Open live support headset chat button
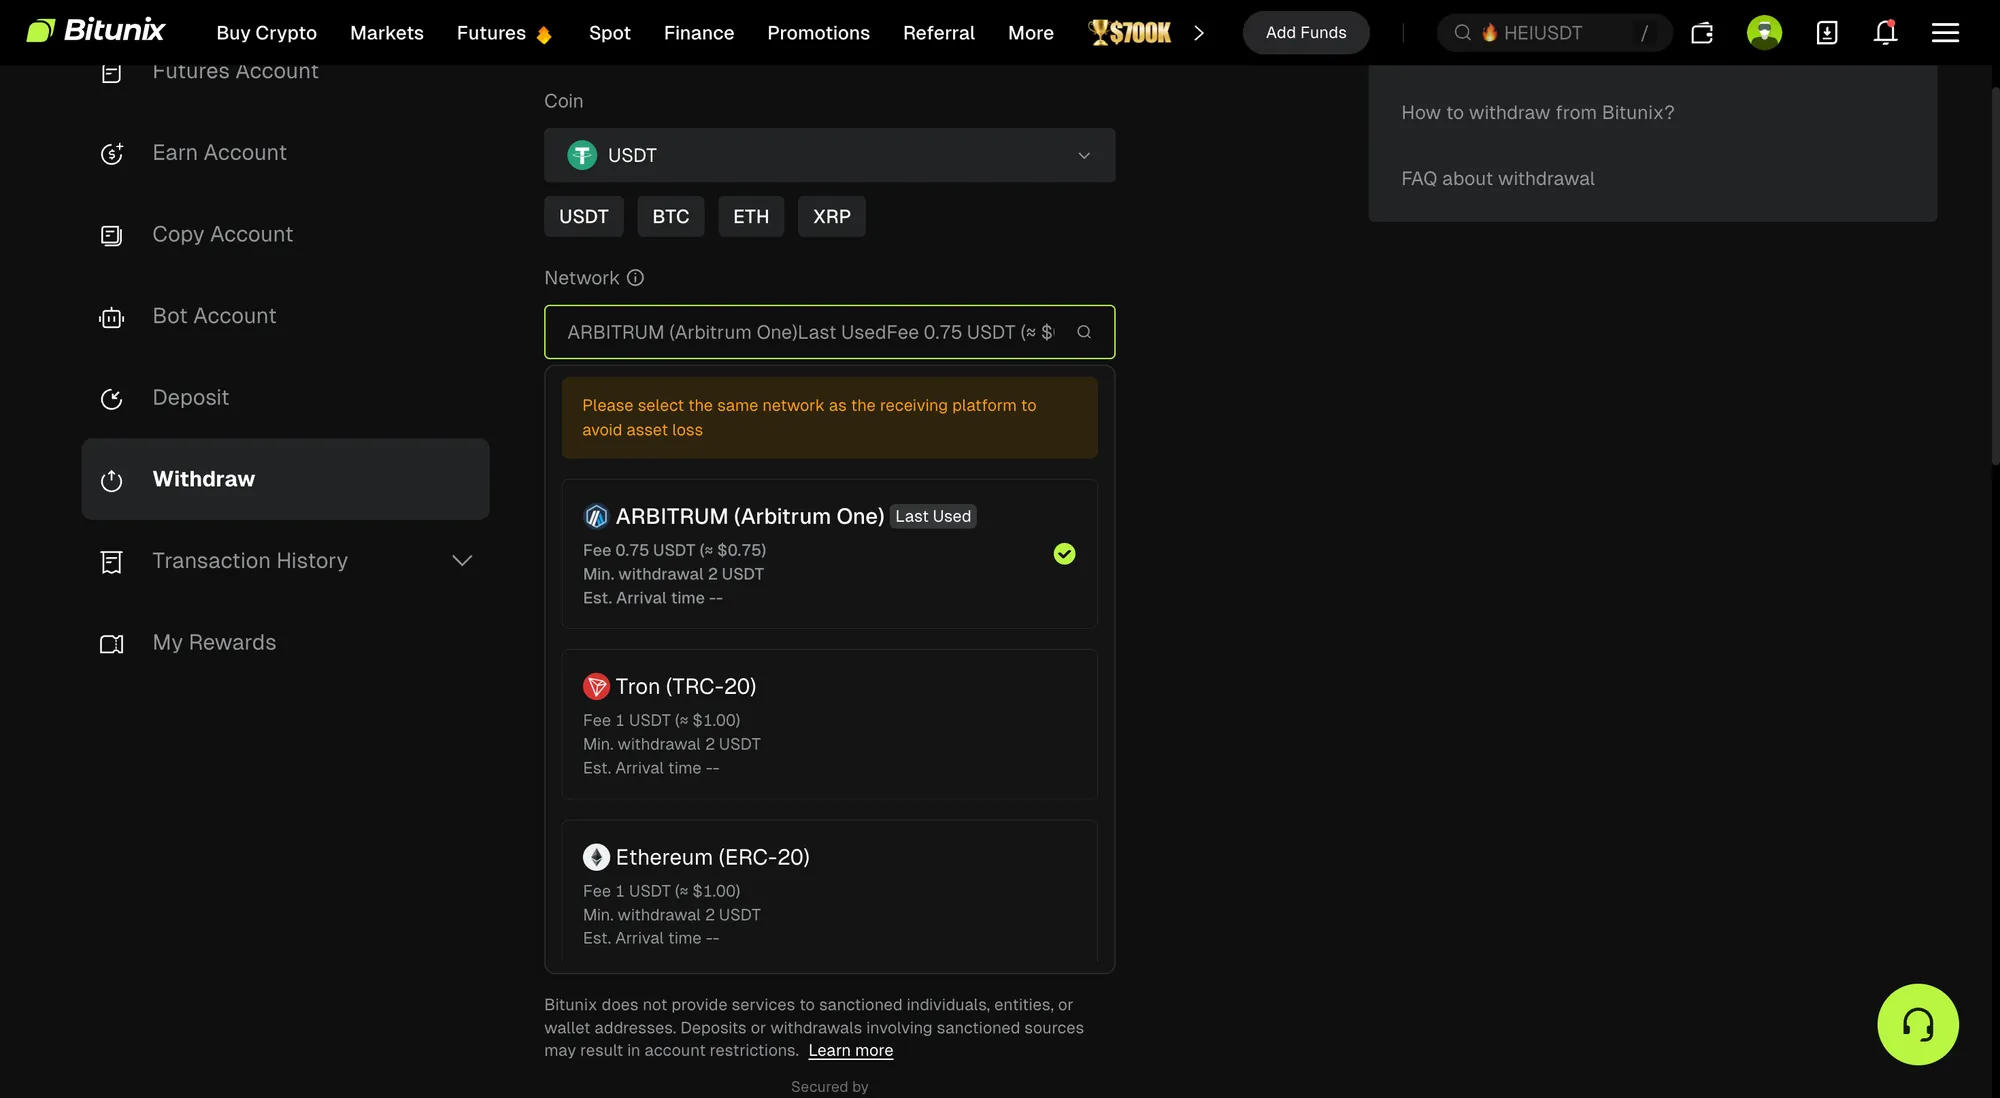The height and width of the screenshot is (1098, 2000). coord(1917,1024)
